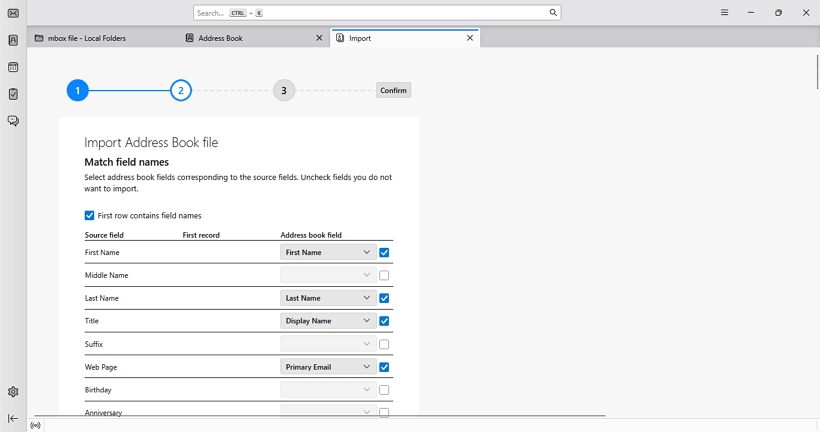This screenshot has width=820, height=432.
Task: Open the Chat space in sidebar
Action: (x=13, y=121)
